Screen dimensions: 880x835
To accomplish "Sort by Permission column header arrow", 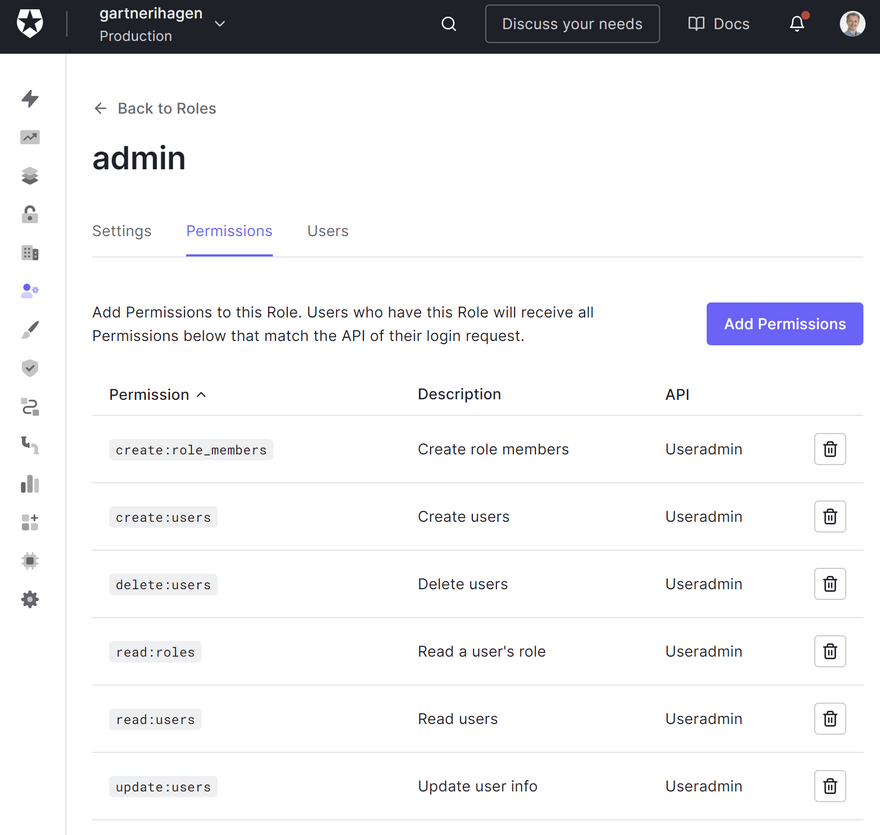I will click(201, 395).
